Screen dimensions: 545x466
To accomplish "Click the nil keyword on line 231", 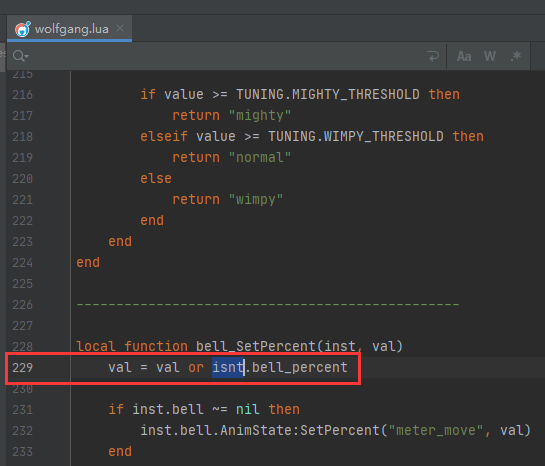I will pos(248,409).
